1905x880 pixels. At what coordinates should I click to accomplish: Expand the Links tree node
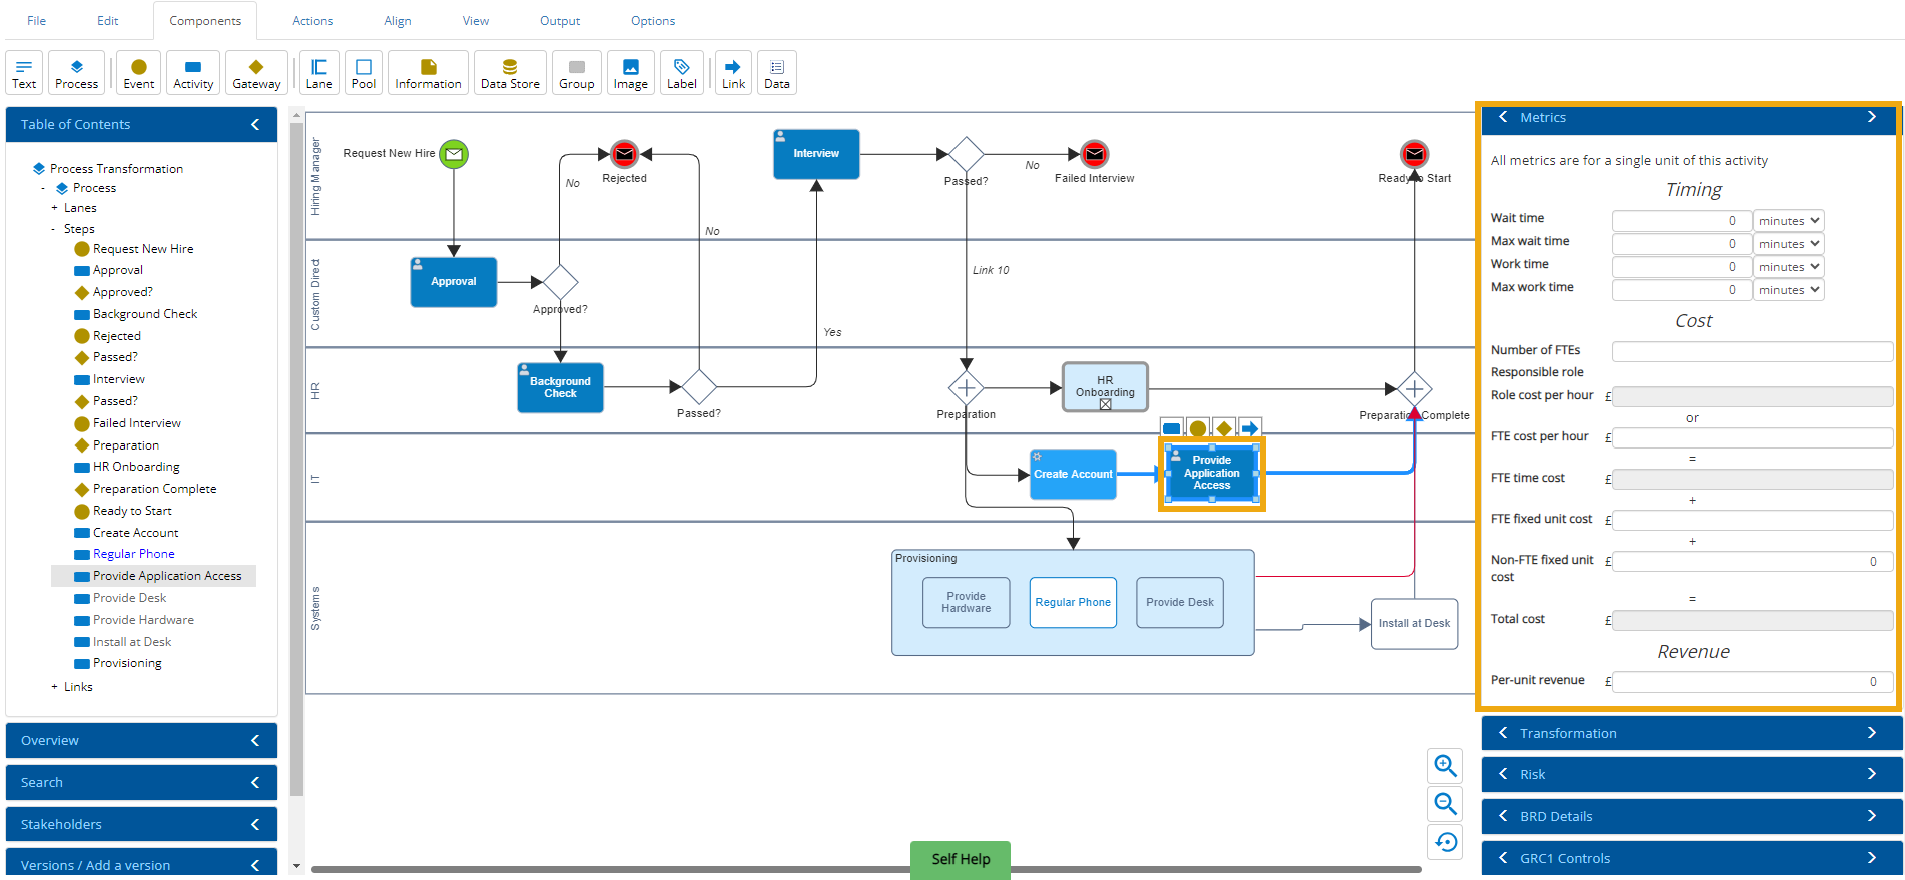tap(54, 687)
